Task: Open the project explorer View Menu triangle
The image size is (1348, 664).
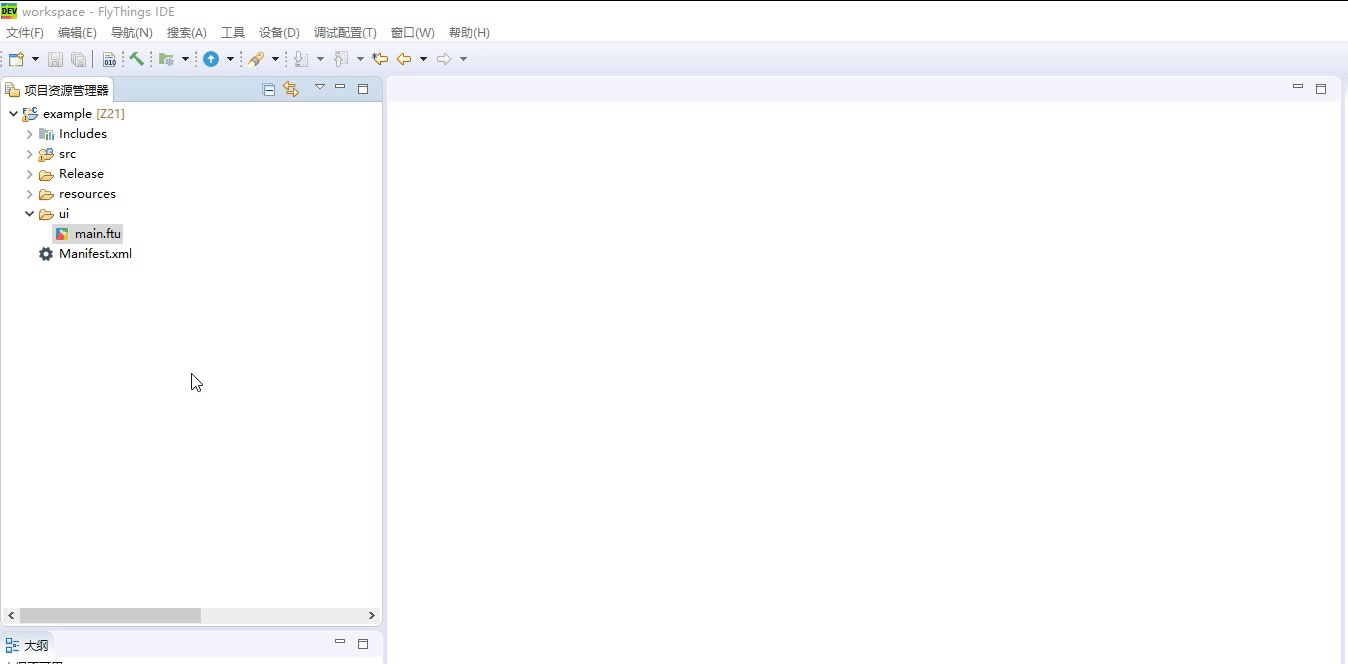Action: [320, 87]
